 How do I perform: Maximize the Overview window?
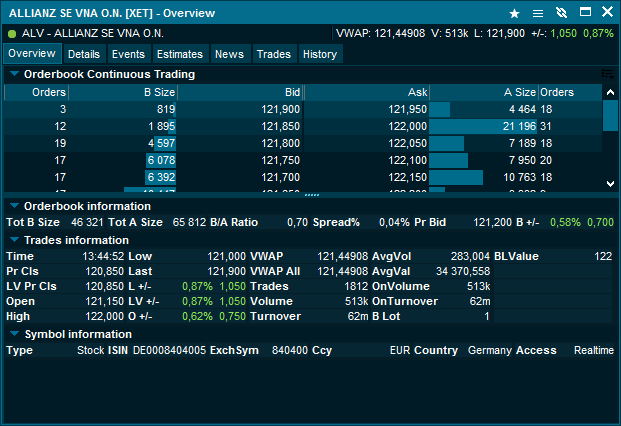tap(585, 12)
